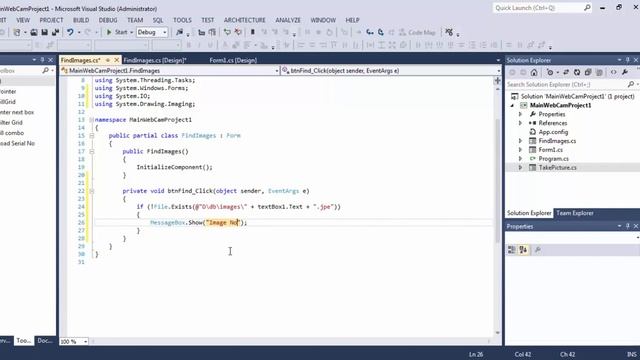Screen dimensions: 640x360
Task: Expand the TakePicture.cs node
Action: coord(520,168)
